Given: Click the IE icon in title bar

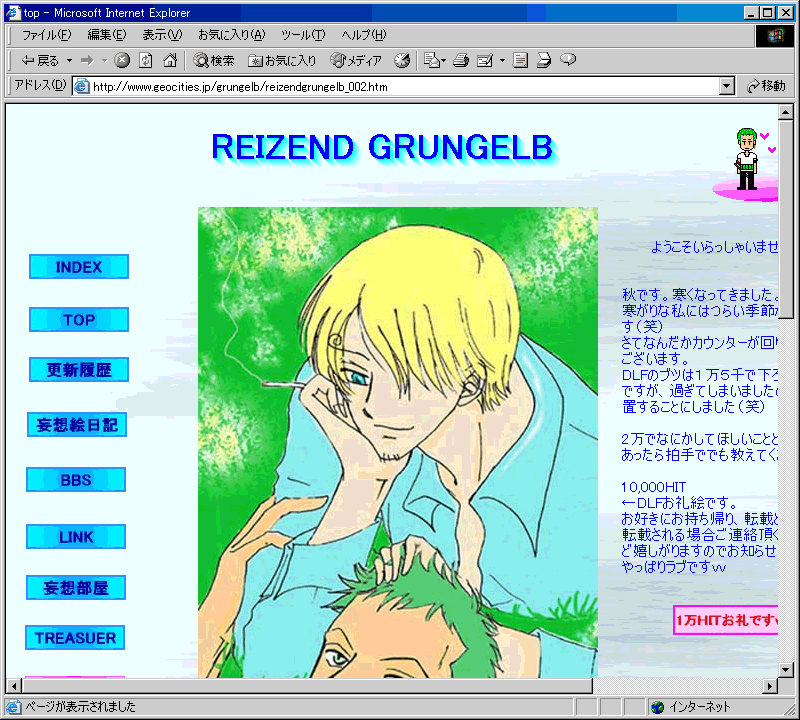Looking at the screenshot, I should click(x=13, y=13).
